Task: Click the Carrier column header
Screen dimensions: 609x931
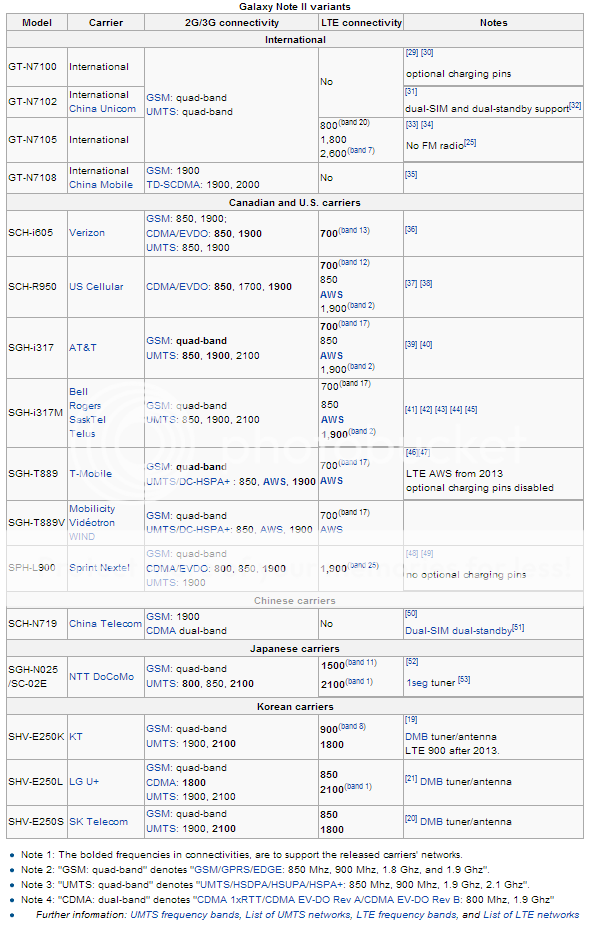Action: (x=106, y=23)
